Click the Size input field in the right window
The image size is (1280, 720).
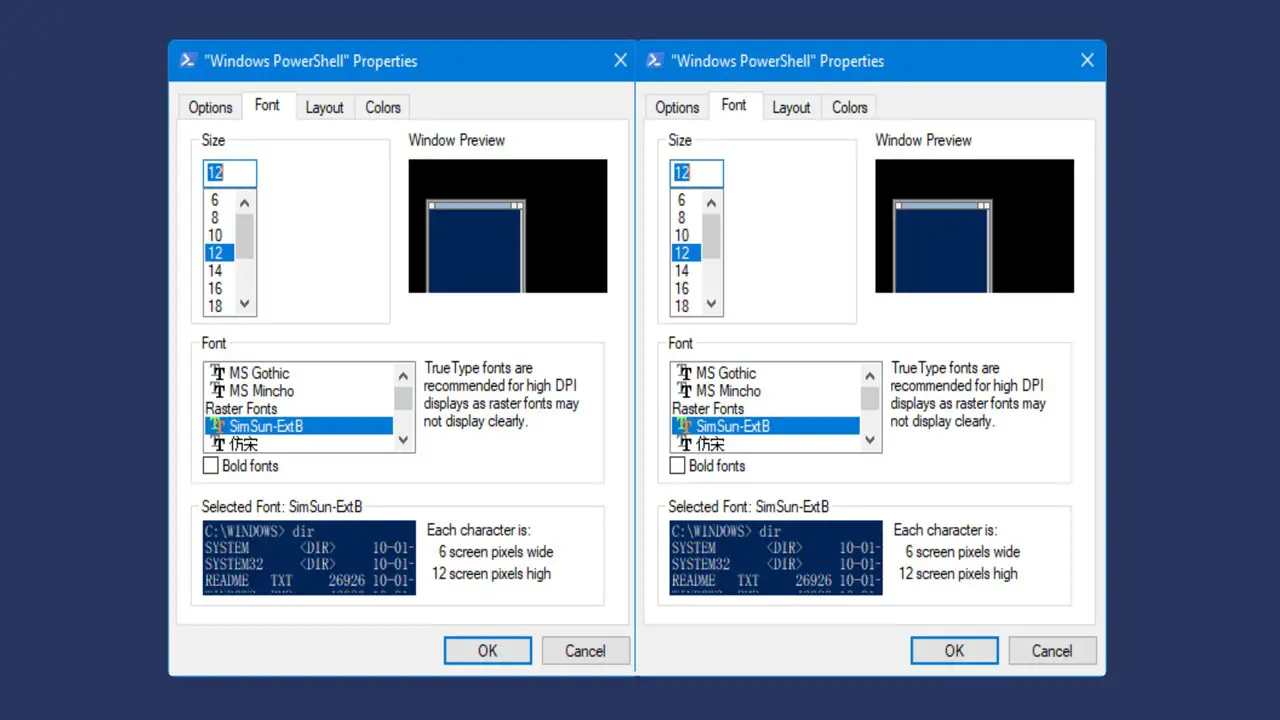[697, 173]
